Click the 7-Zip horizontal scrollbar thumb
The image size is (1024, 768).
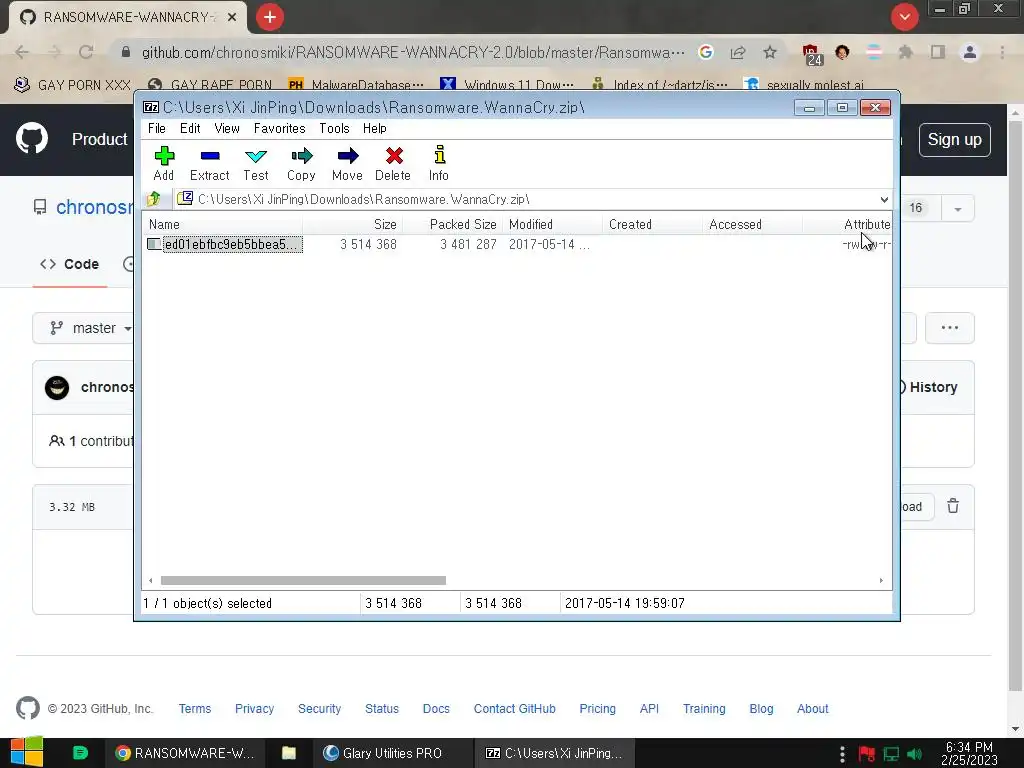pos(303,581)
